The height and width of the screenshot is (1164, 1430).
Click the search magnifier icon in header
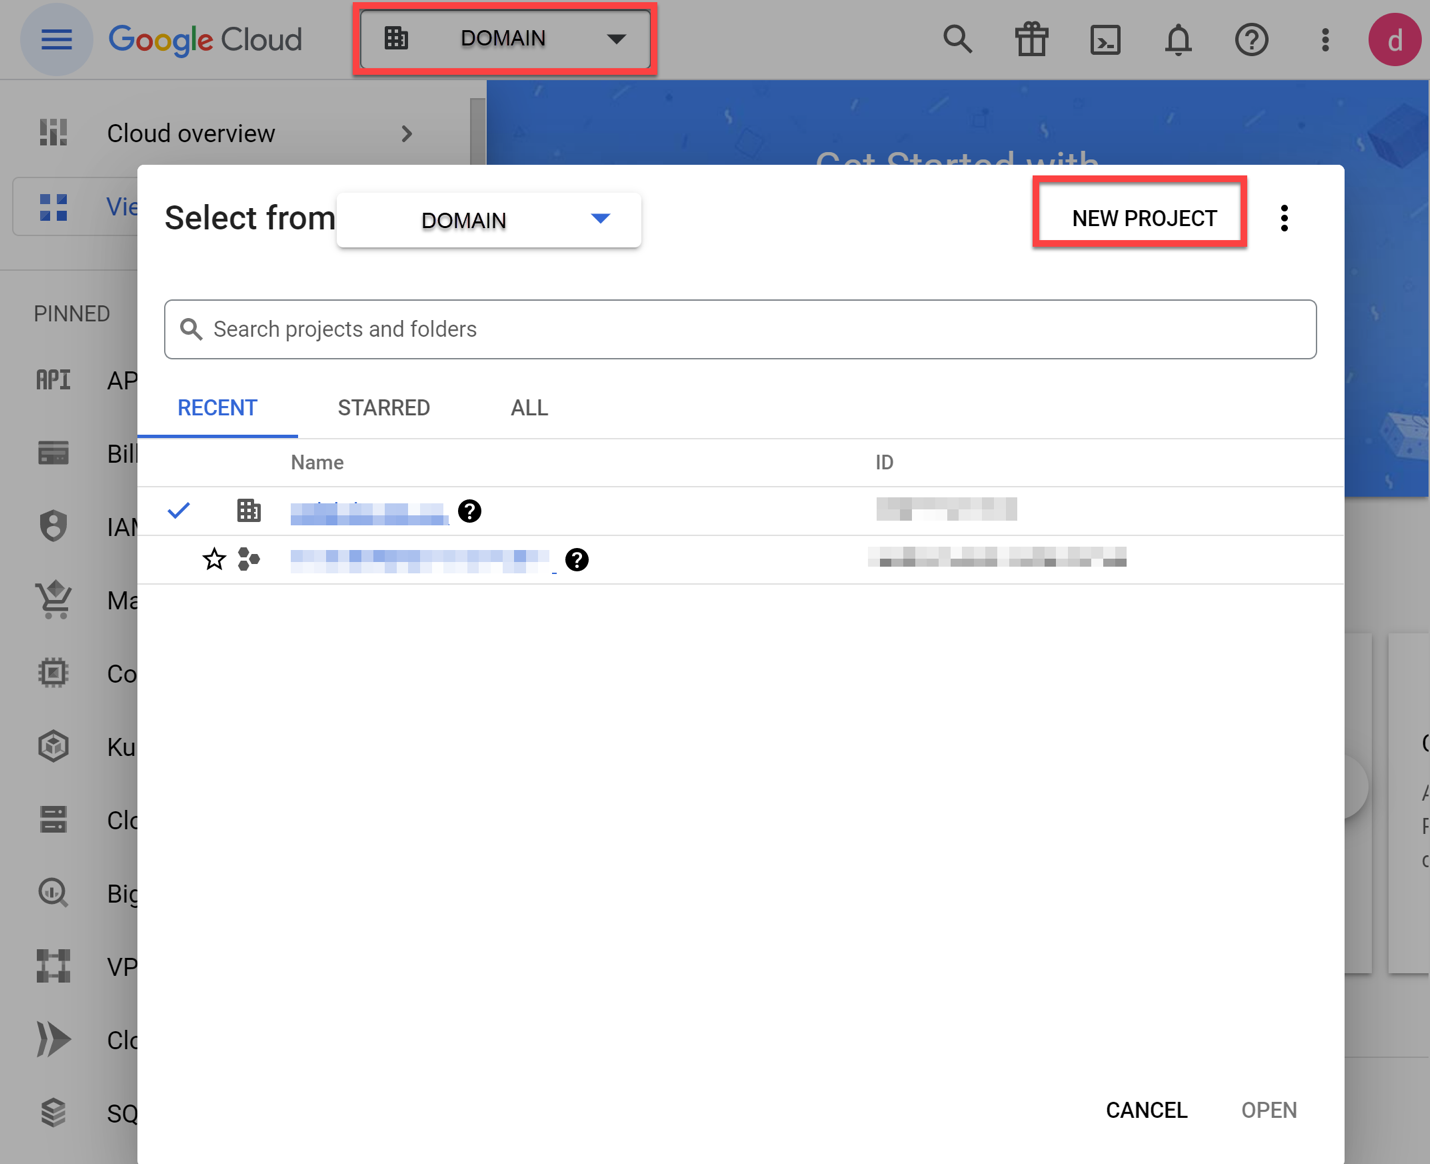957,40
